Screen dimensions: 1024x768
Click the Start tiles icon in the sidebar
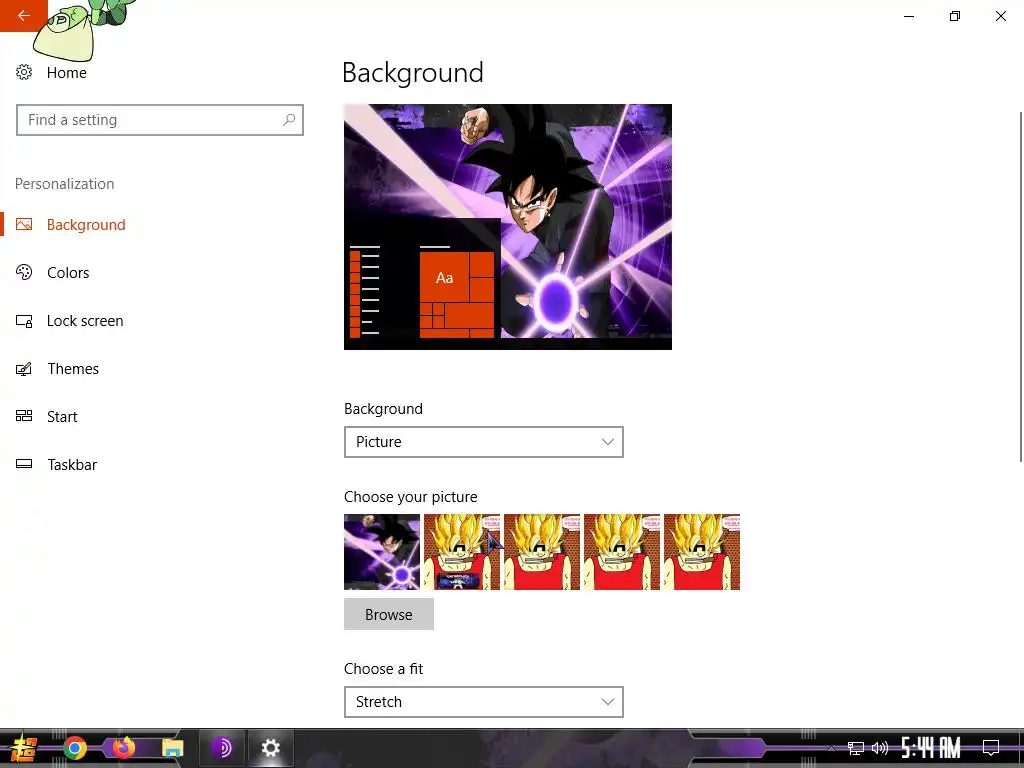click(x=24, y=417)
